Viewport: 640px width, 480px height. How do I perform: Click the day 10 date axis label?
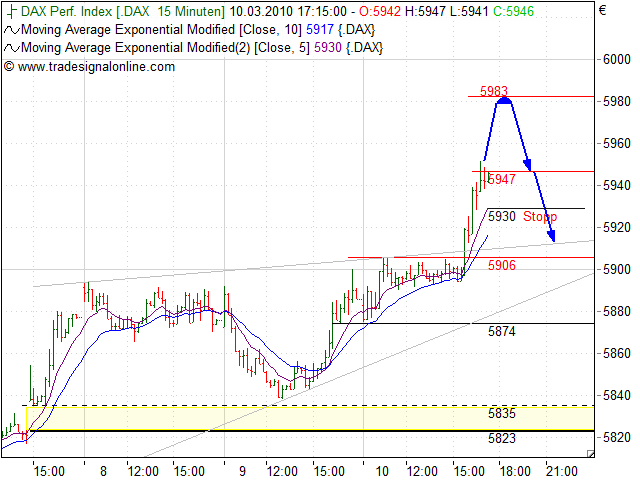point(382,471)
